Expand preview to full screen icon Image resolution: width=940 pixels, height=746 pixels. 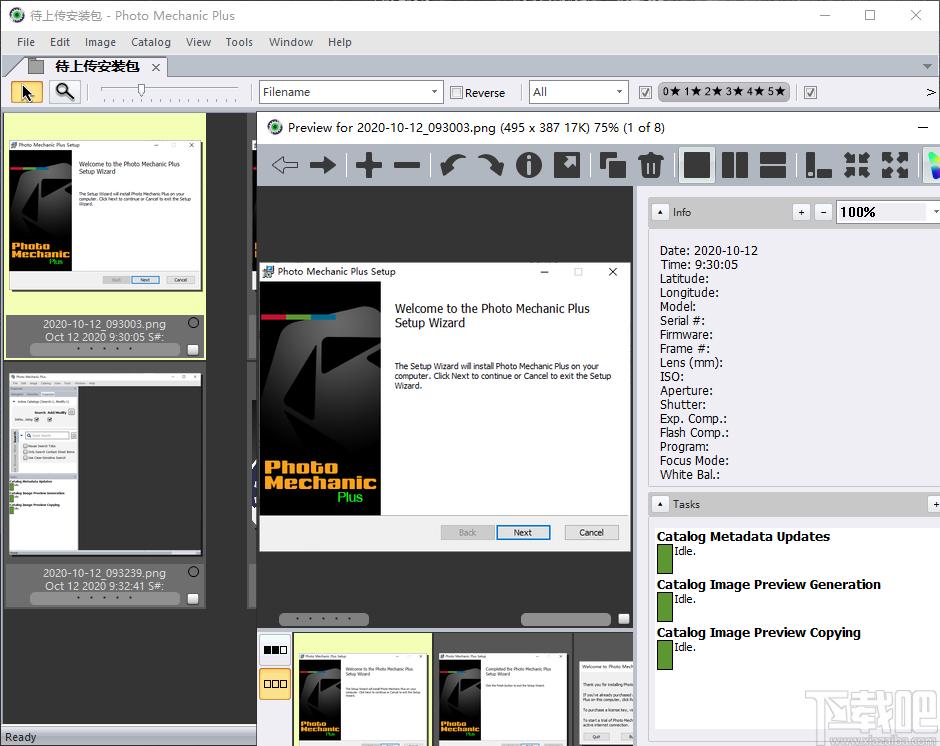(x=894, y=165)
